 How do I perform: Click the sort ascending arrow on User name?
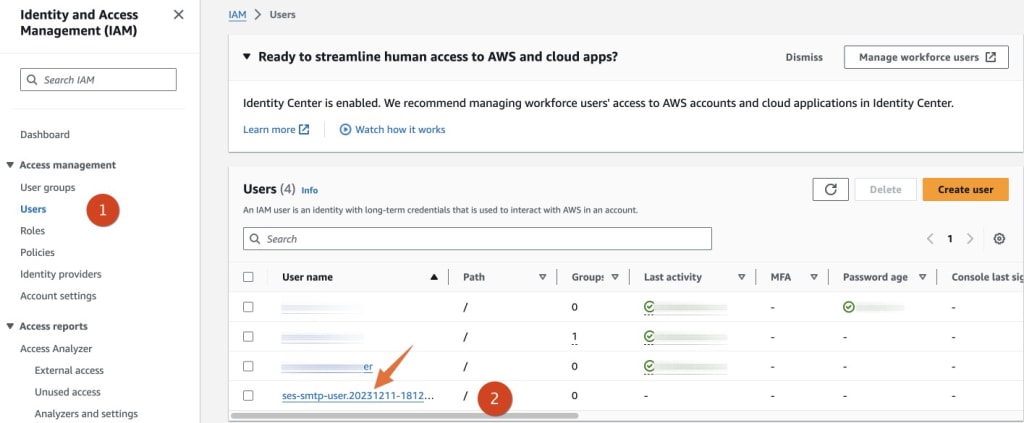click(x=434, y=277)
